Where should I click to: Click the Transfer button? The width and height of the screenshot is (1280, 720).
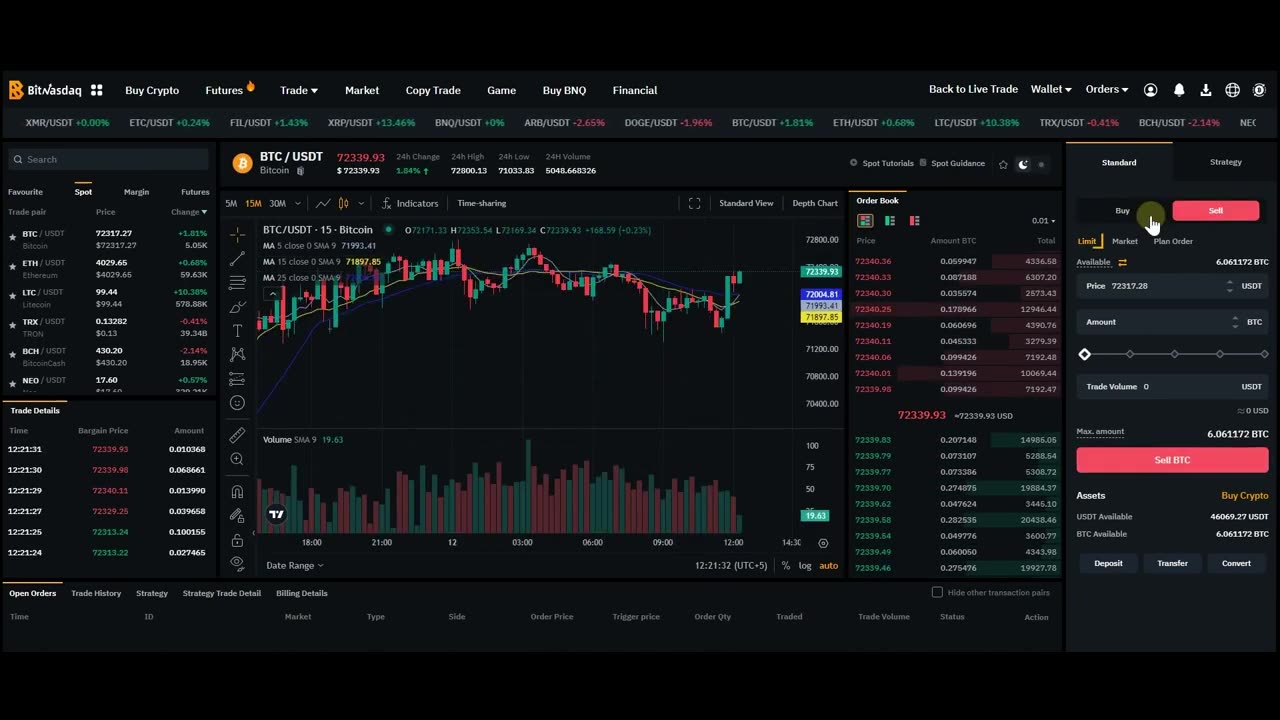tap(1172, 563)
